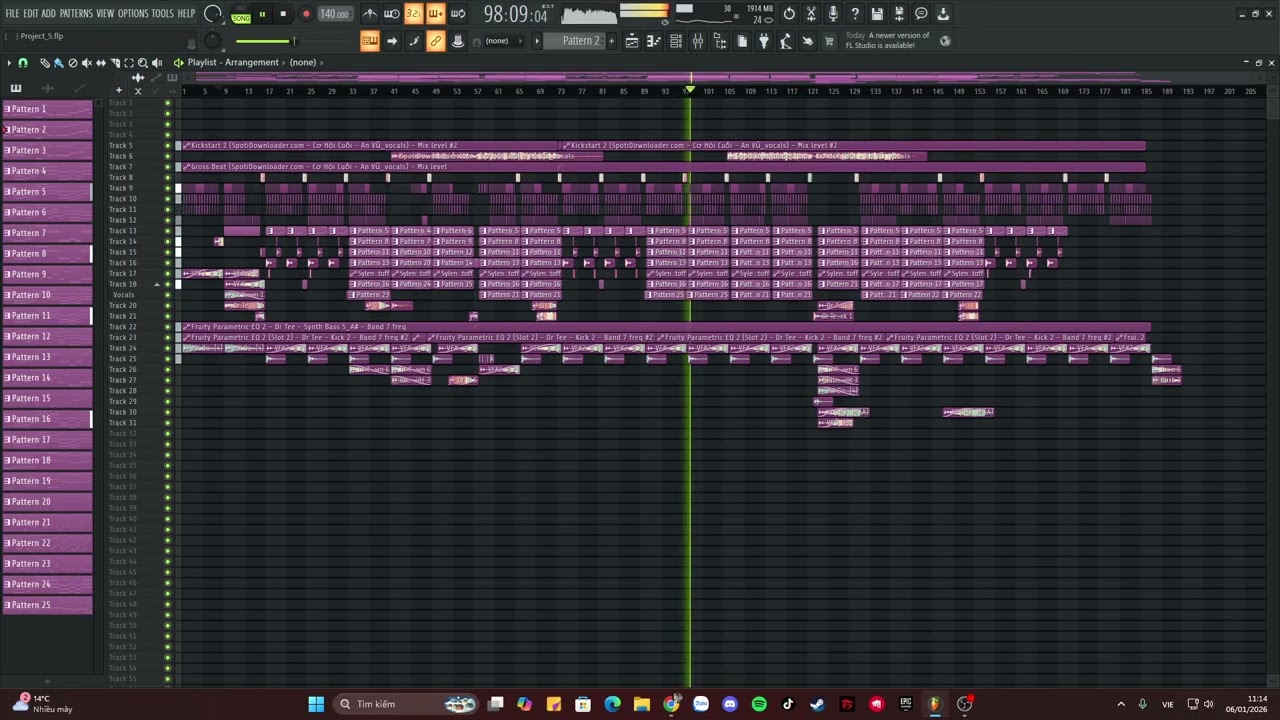Viewport: 1280px width, 720px height.
Task: Open the Playlist view button
Action: pyautogui.click(x=632, y=41)
